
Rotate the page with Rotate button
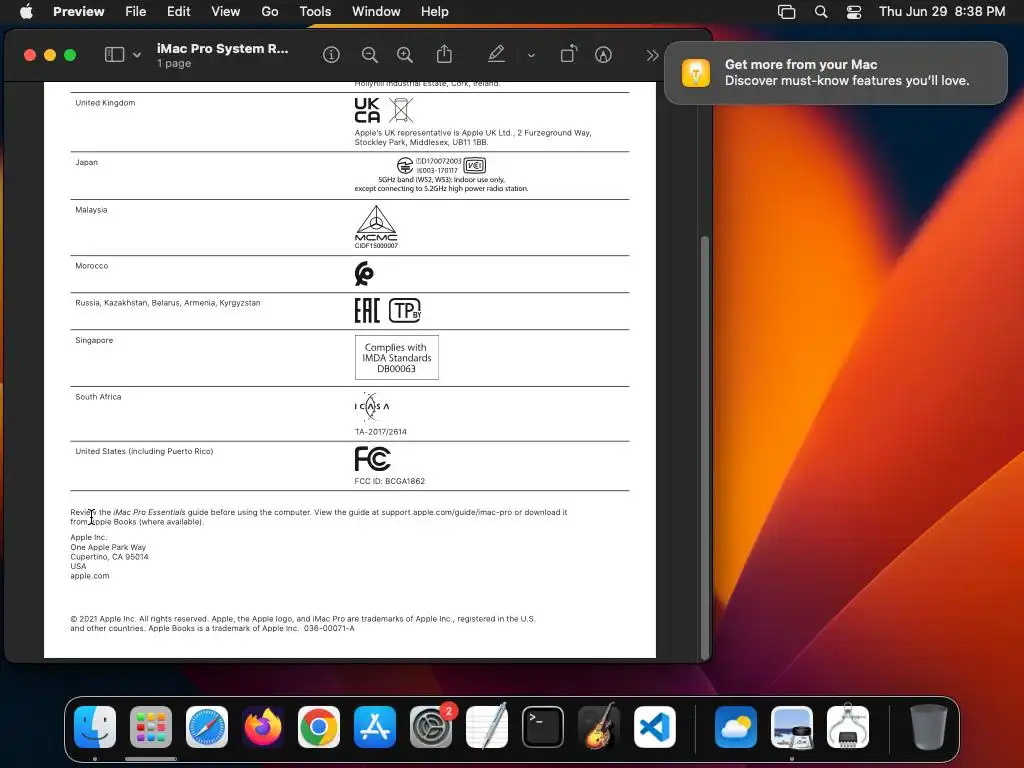click(x=569, y=54)
